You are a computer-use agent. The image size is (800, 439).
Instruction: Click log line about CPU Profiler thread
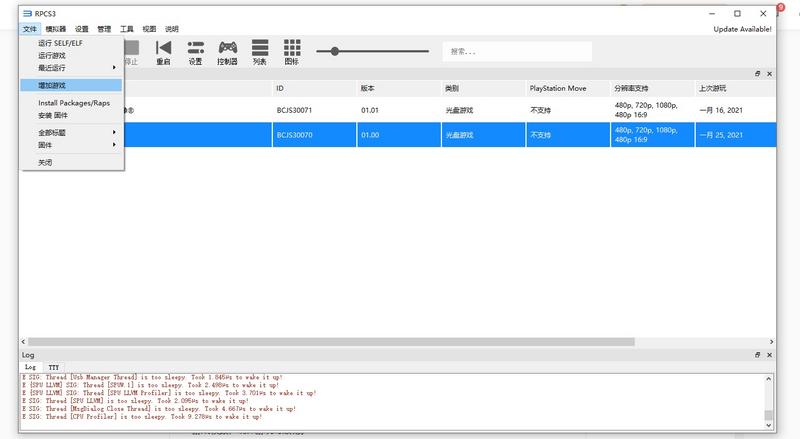(x=142, y=417)
